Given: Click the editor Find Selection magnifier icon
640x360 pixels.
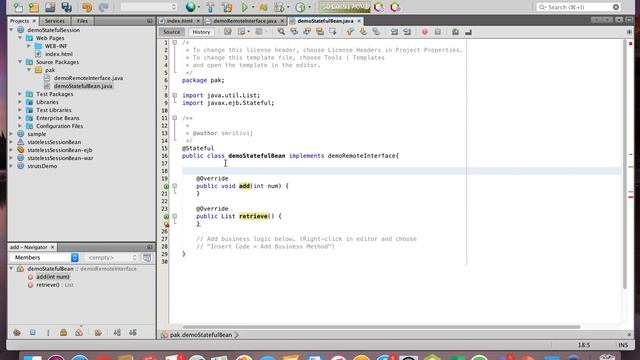Looking at the screenshot, I should point(281,32).
